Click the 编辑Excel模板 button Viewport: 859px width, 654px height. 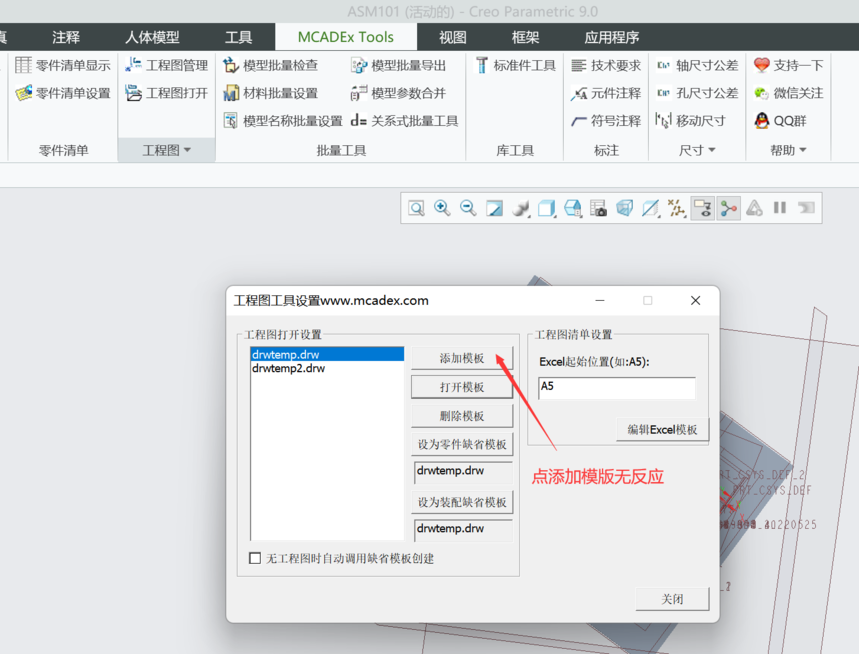[662, 429]
